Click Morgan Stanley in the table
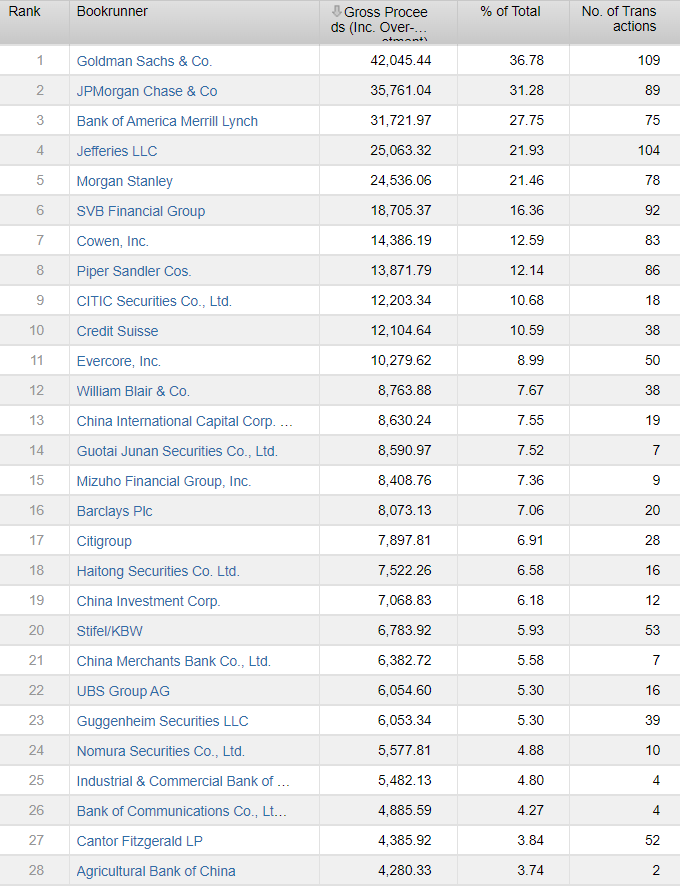This screenshot has width=680, height=886. click(125, 181)
